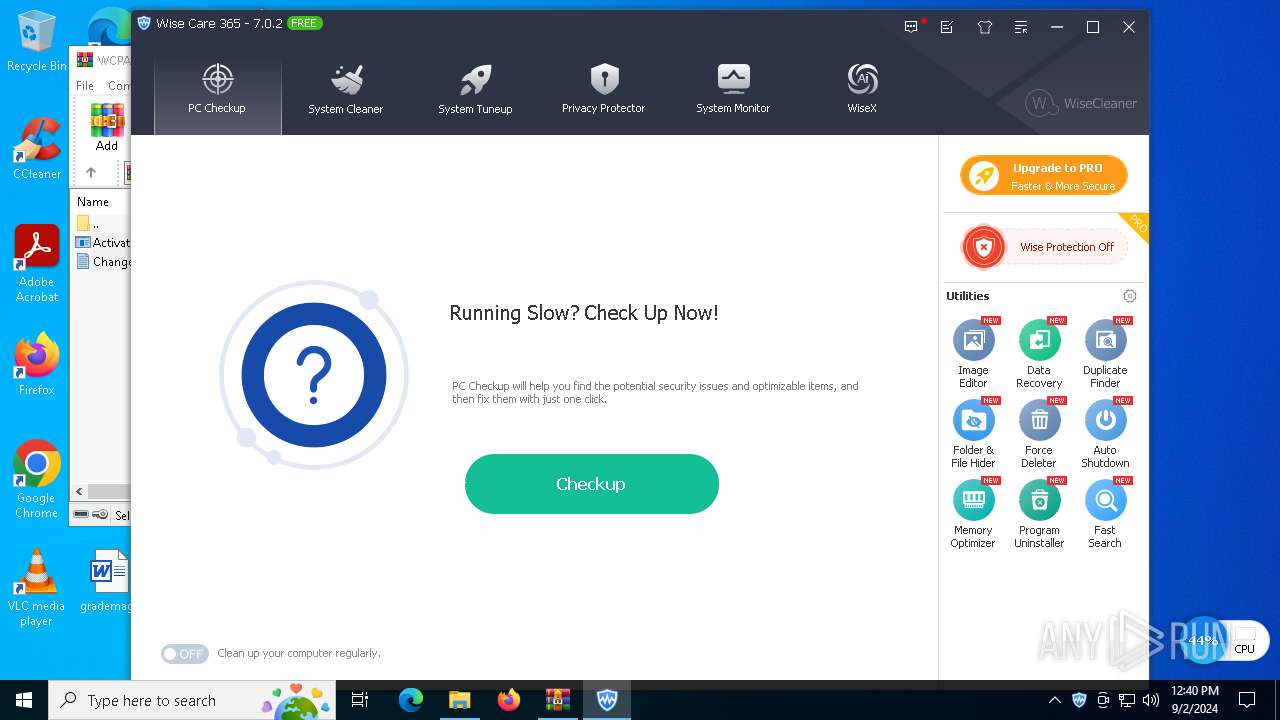
Task: Go to Privacy Protector tab
Action: (x=603, y=90)
